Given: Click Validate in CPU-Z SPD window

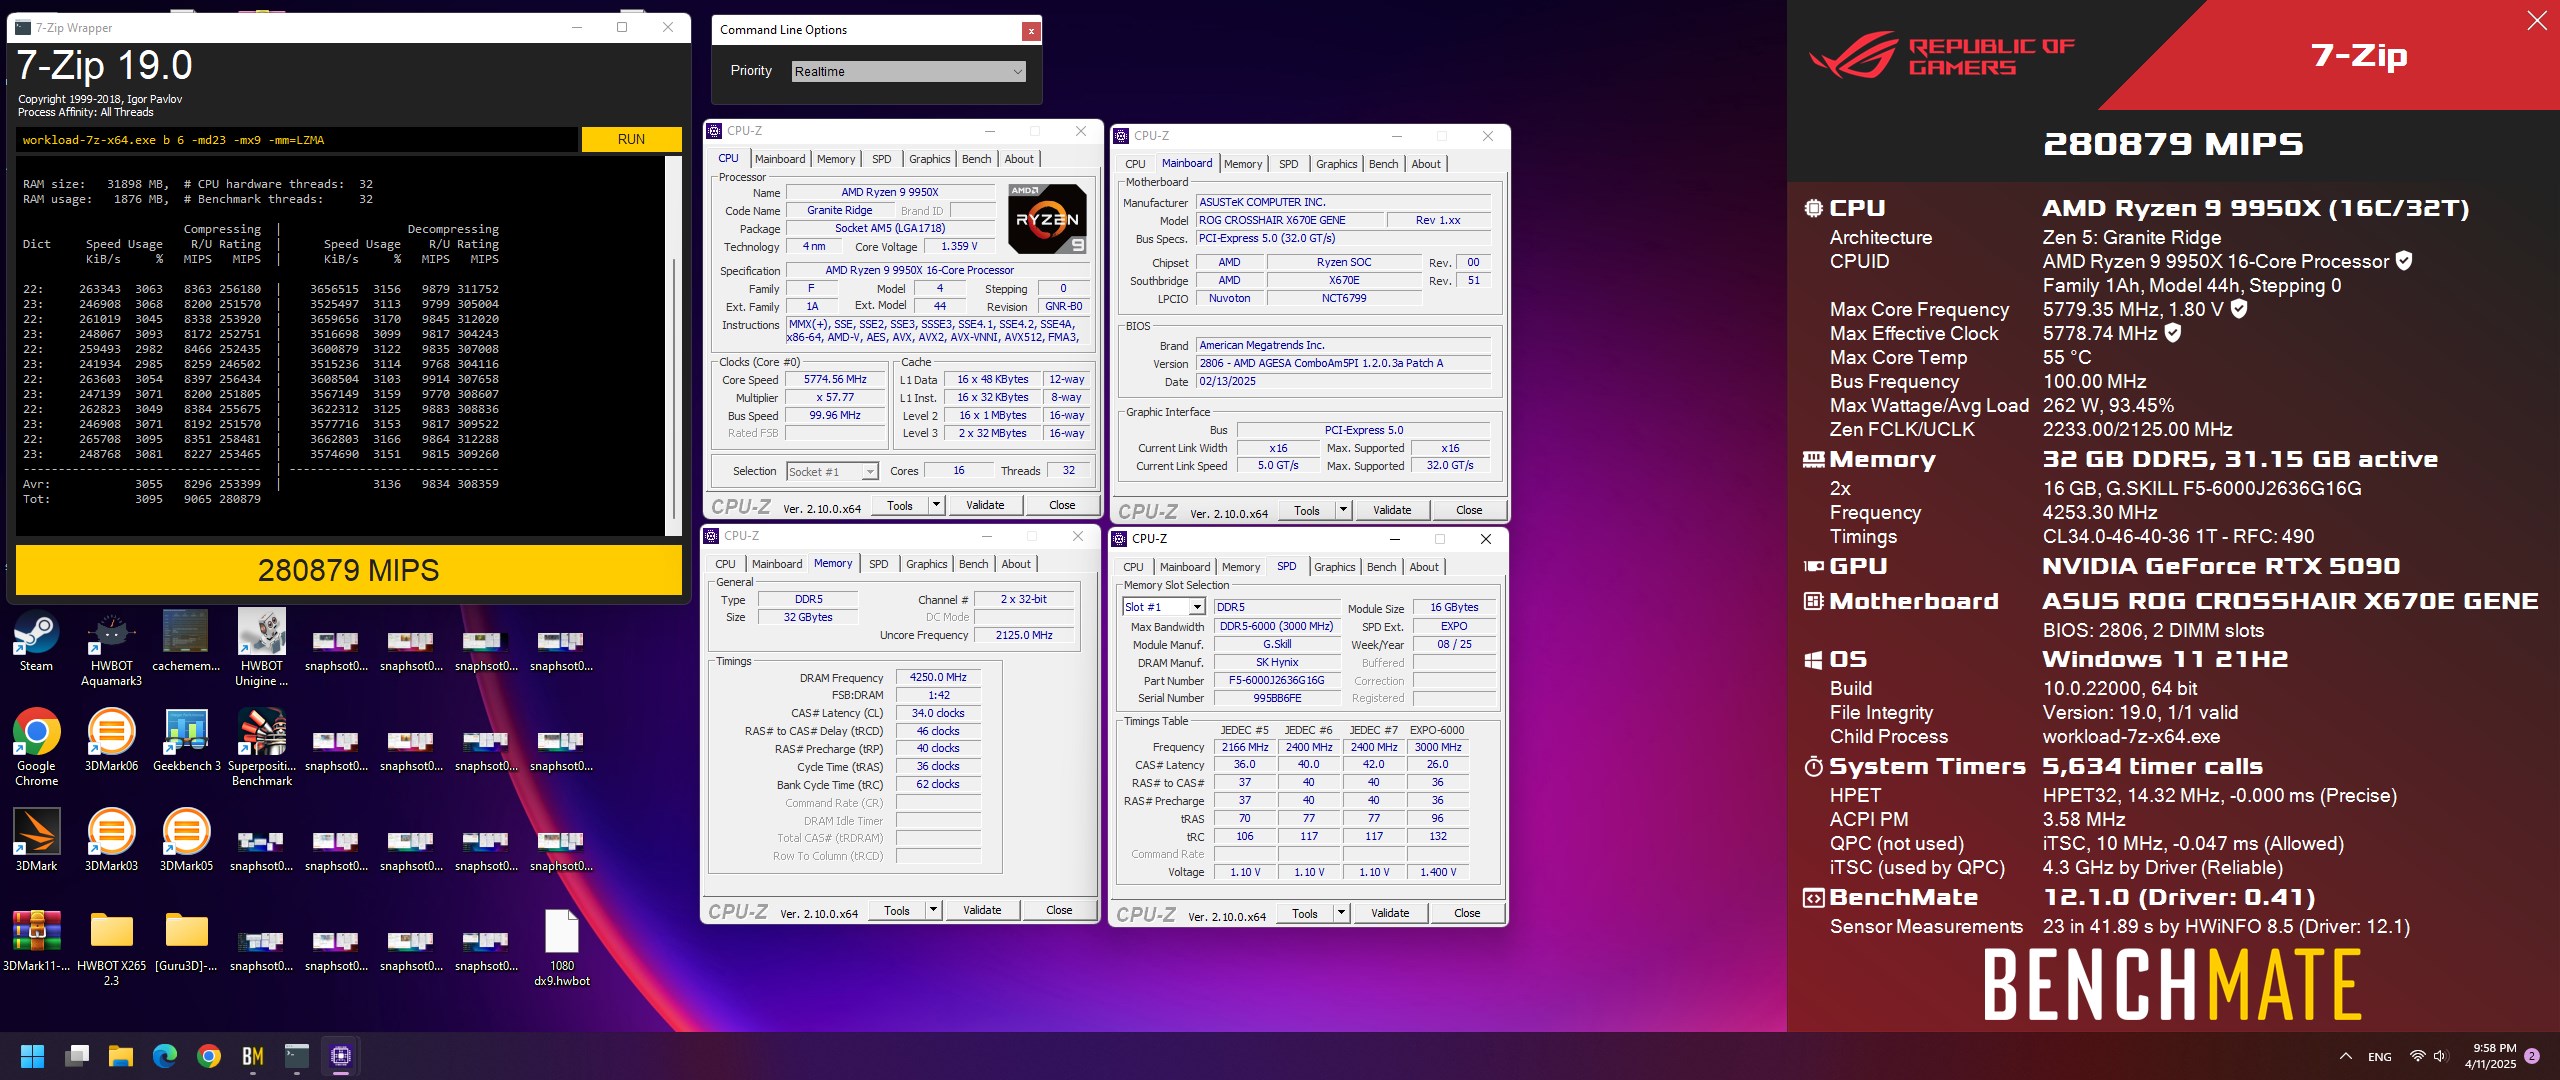Looking at the screenshot, I should [1390, 913].
